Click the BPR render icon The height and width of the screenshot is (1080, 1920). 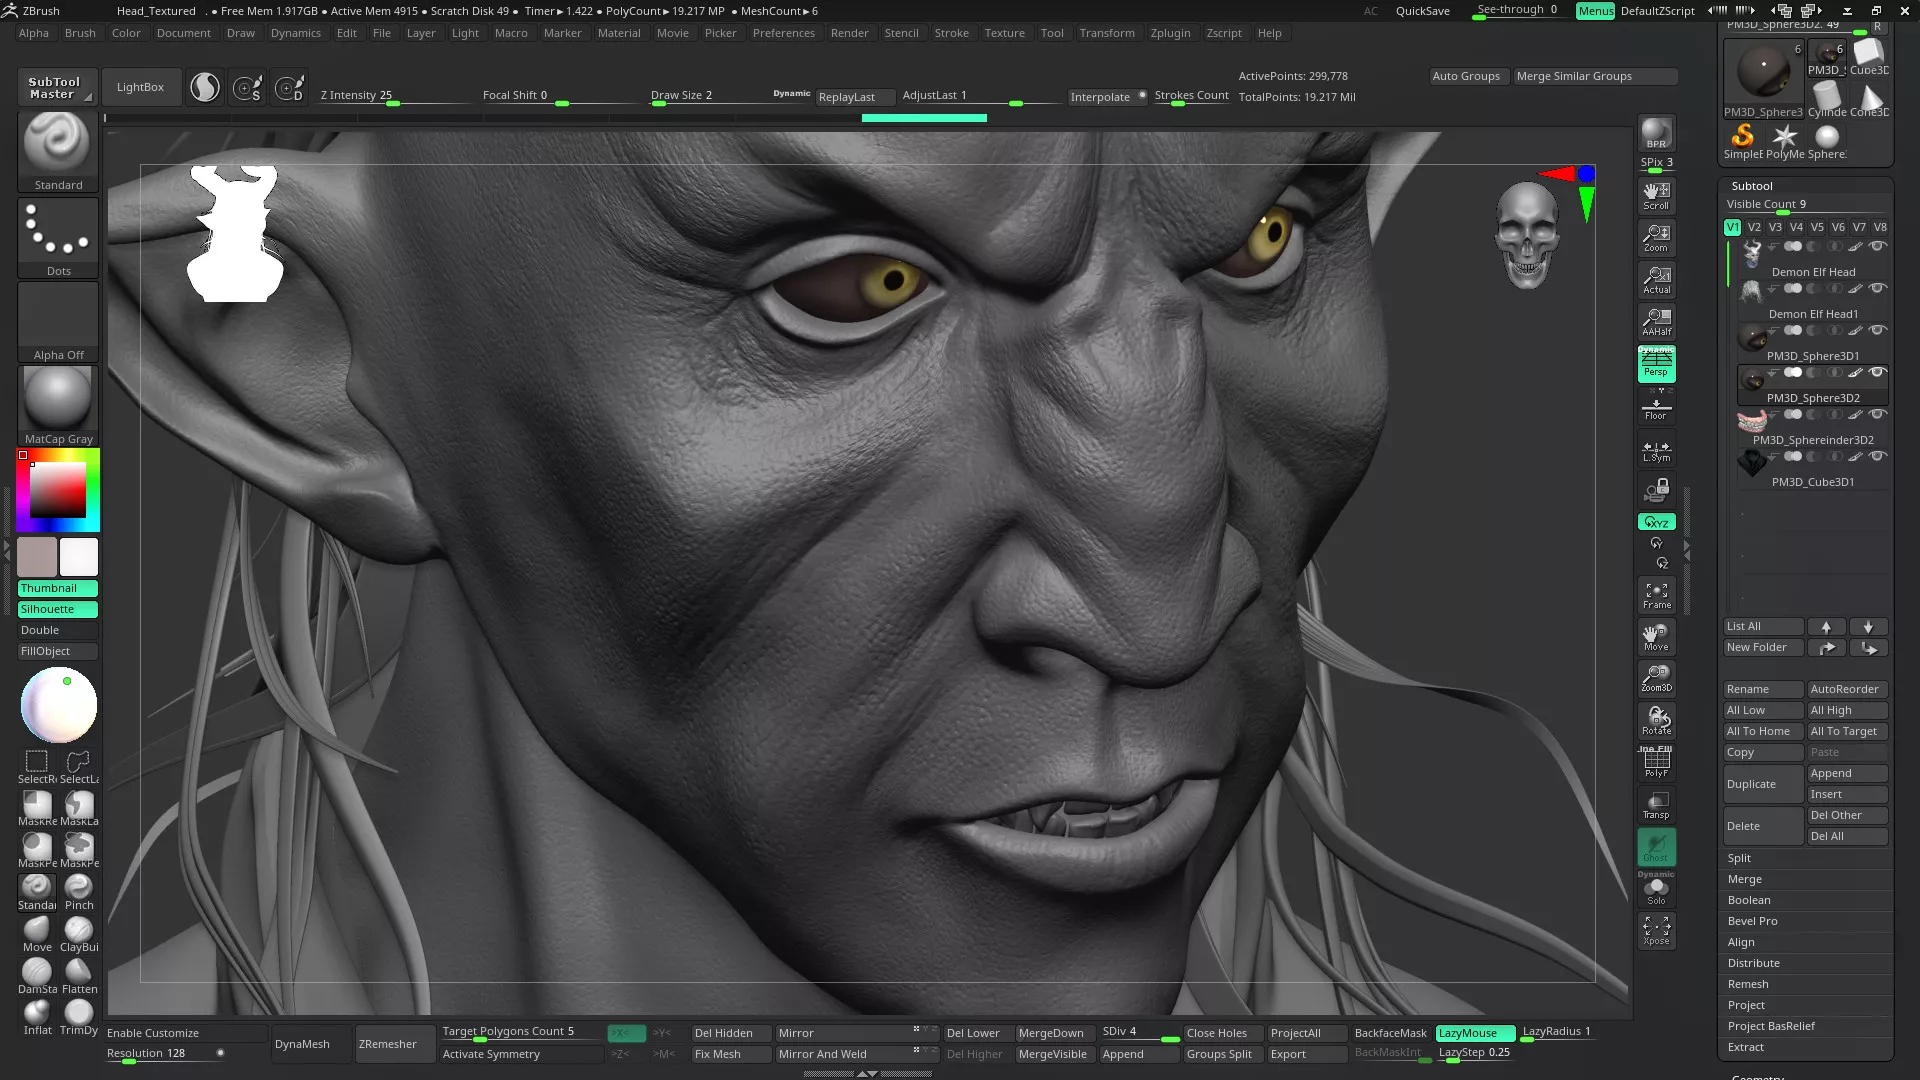tap(1656, 133)
